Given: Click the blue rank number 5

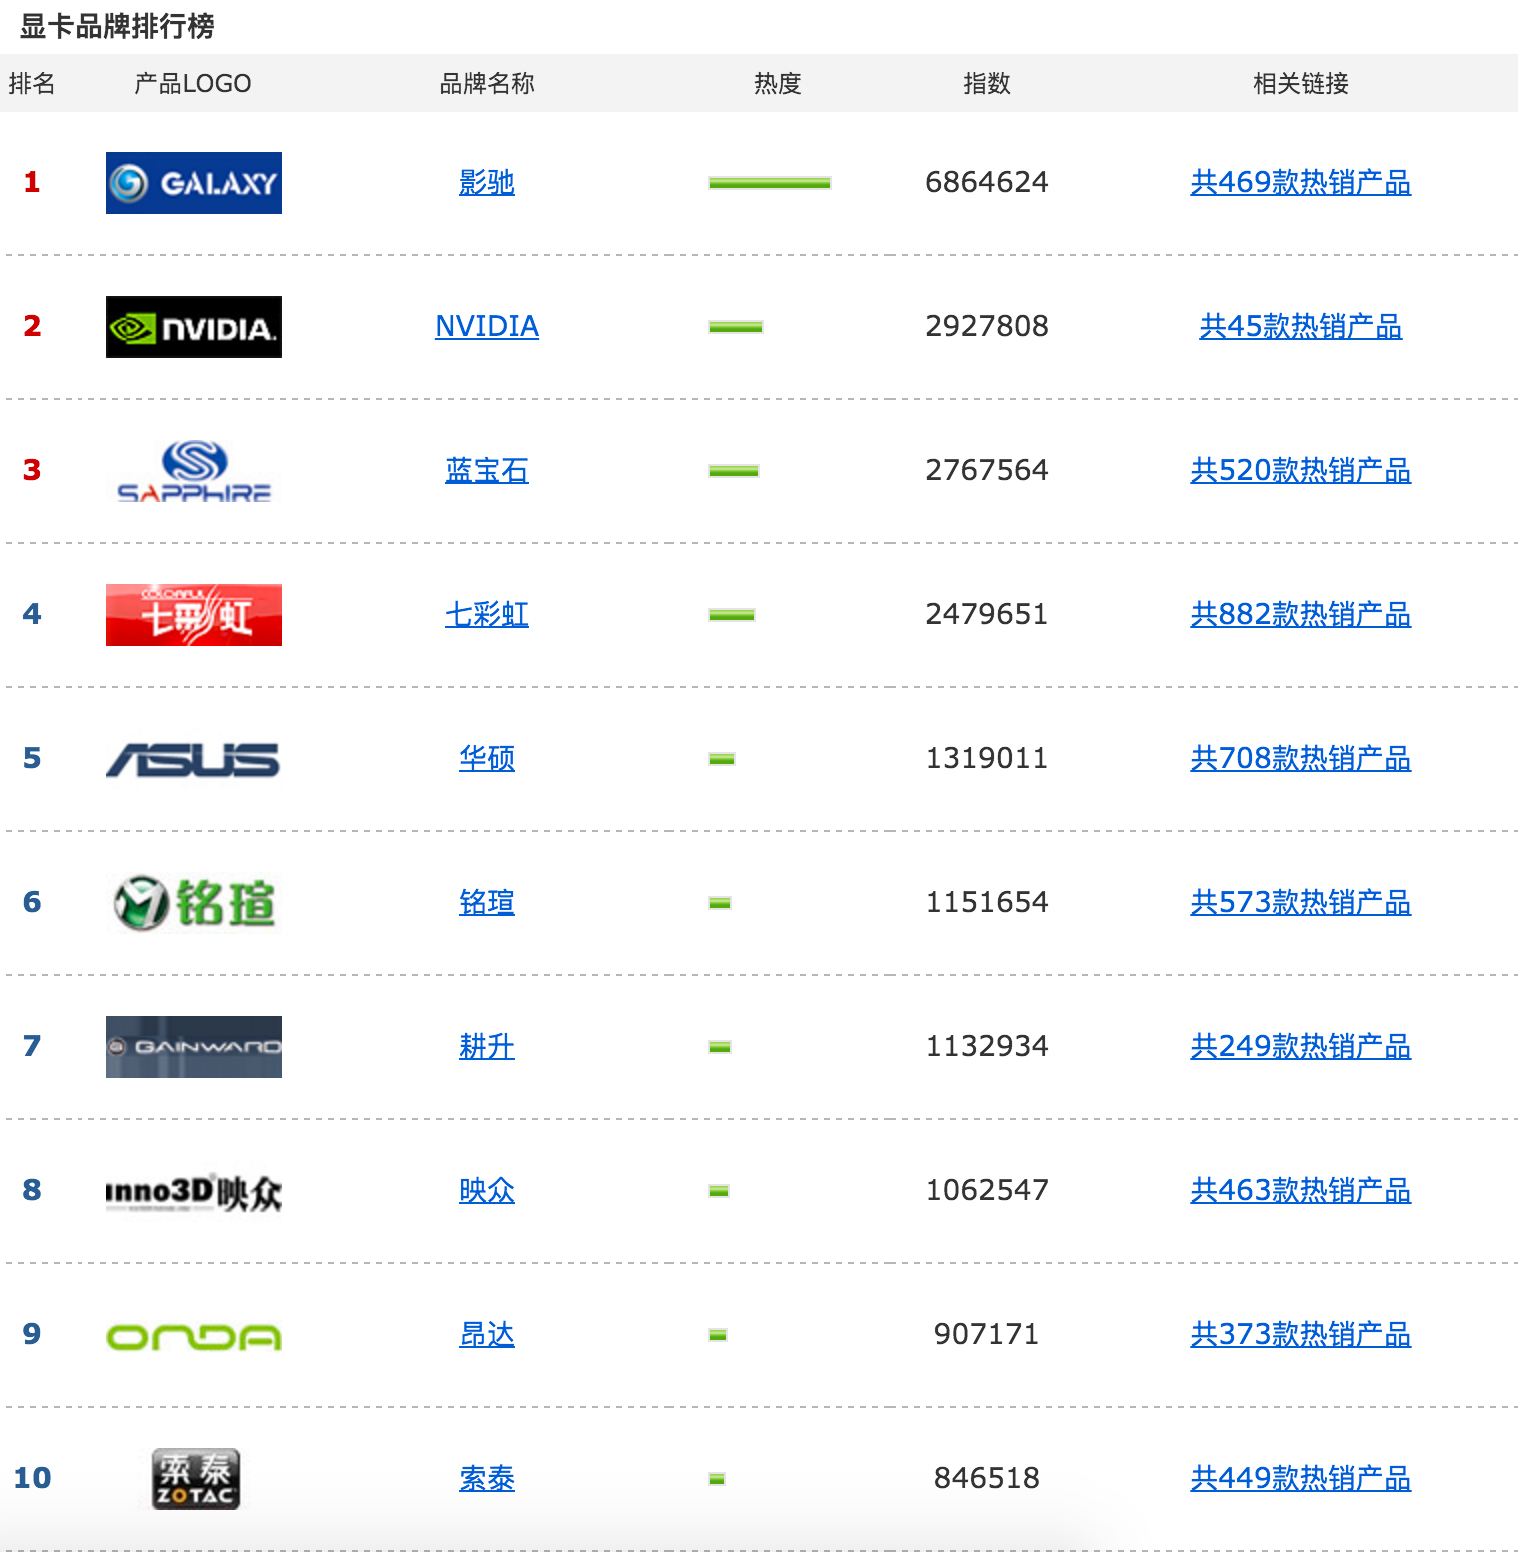Looking at the screenshot, I should click(32, 758).
